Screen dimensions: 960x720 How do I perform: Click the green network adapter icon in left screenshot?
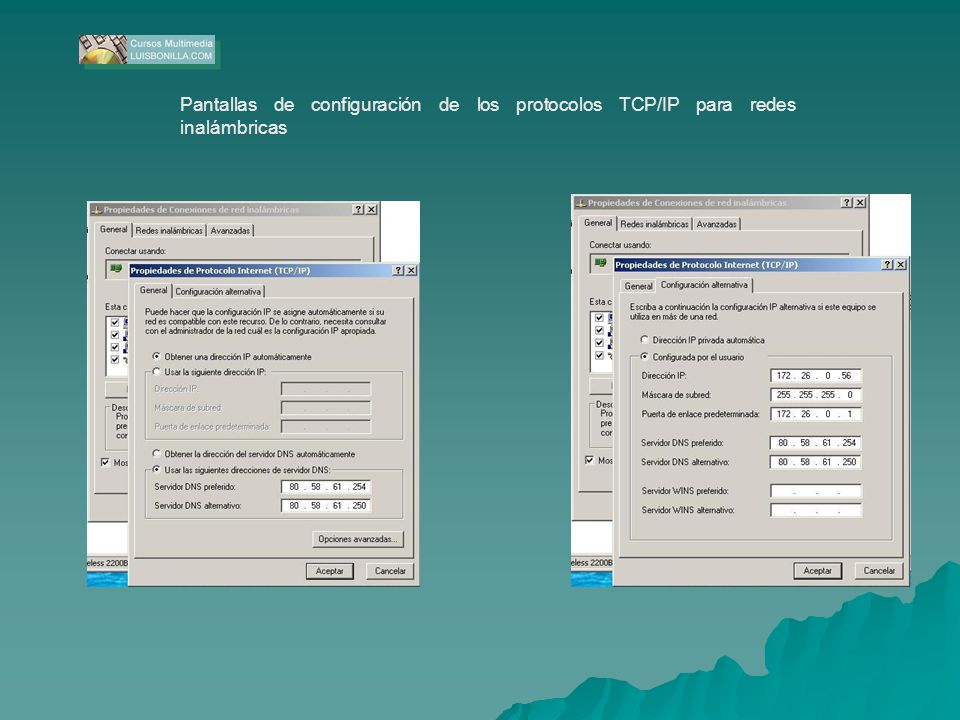click(x=116, y=268)
